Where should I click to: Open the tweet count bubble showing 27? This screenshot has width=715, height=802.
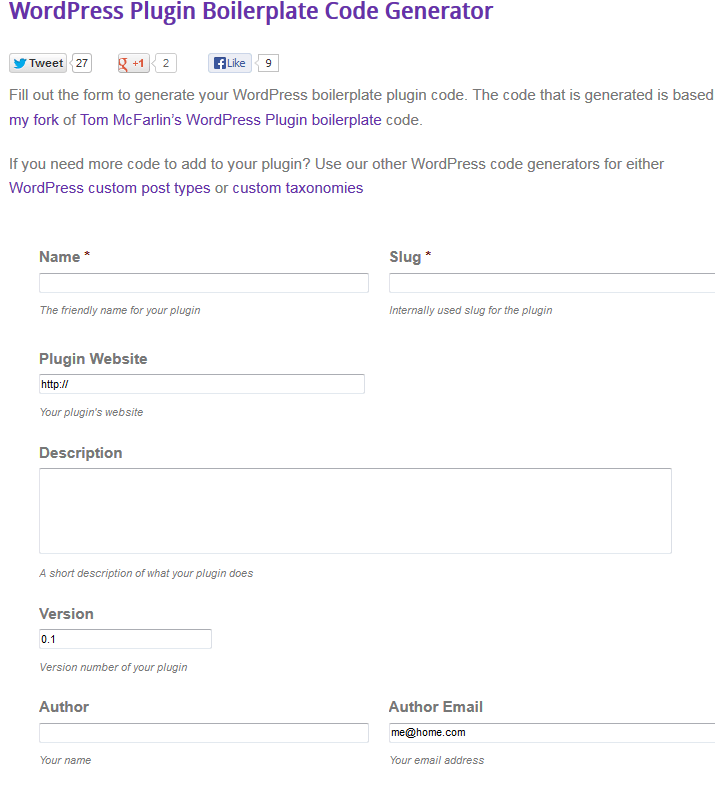click(x=82, y=63)
